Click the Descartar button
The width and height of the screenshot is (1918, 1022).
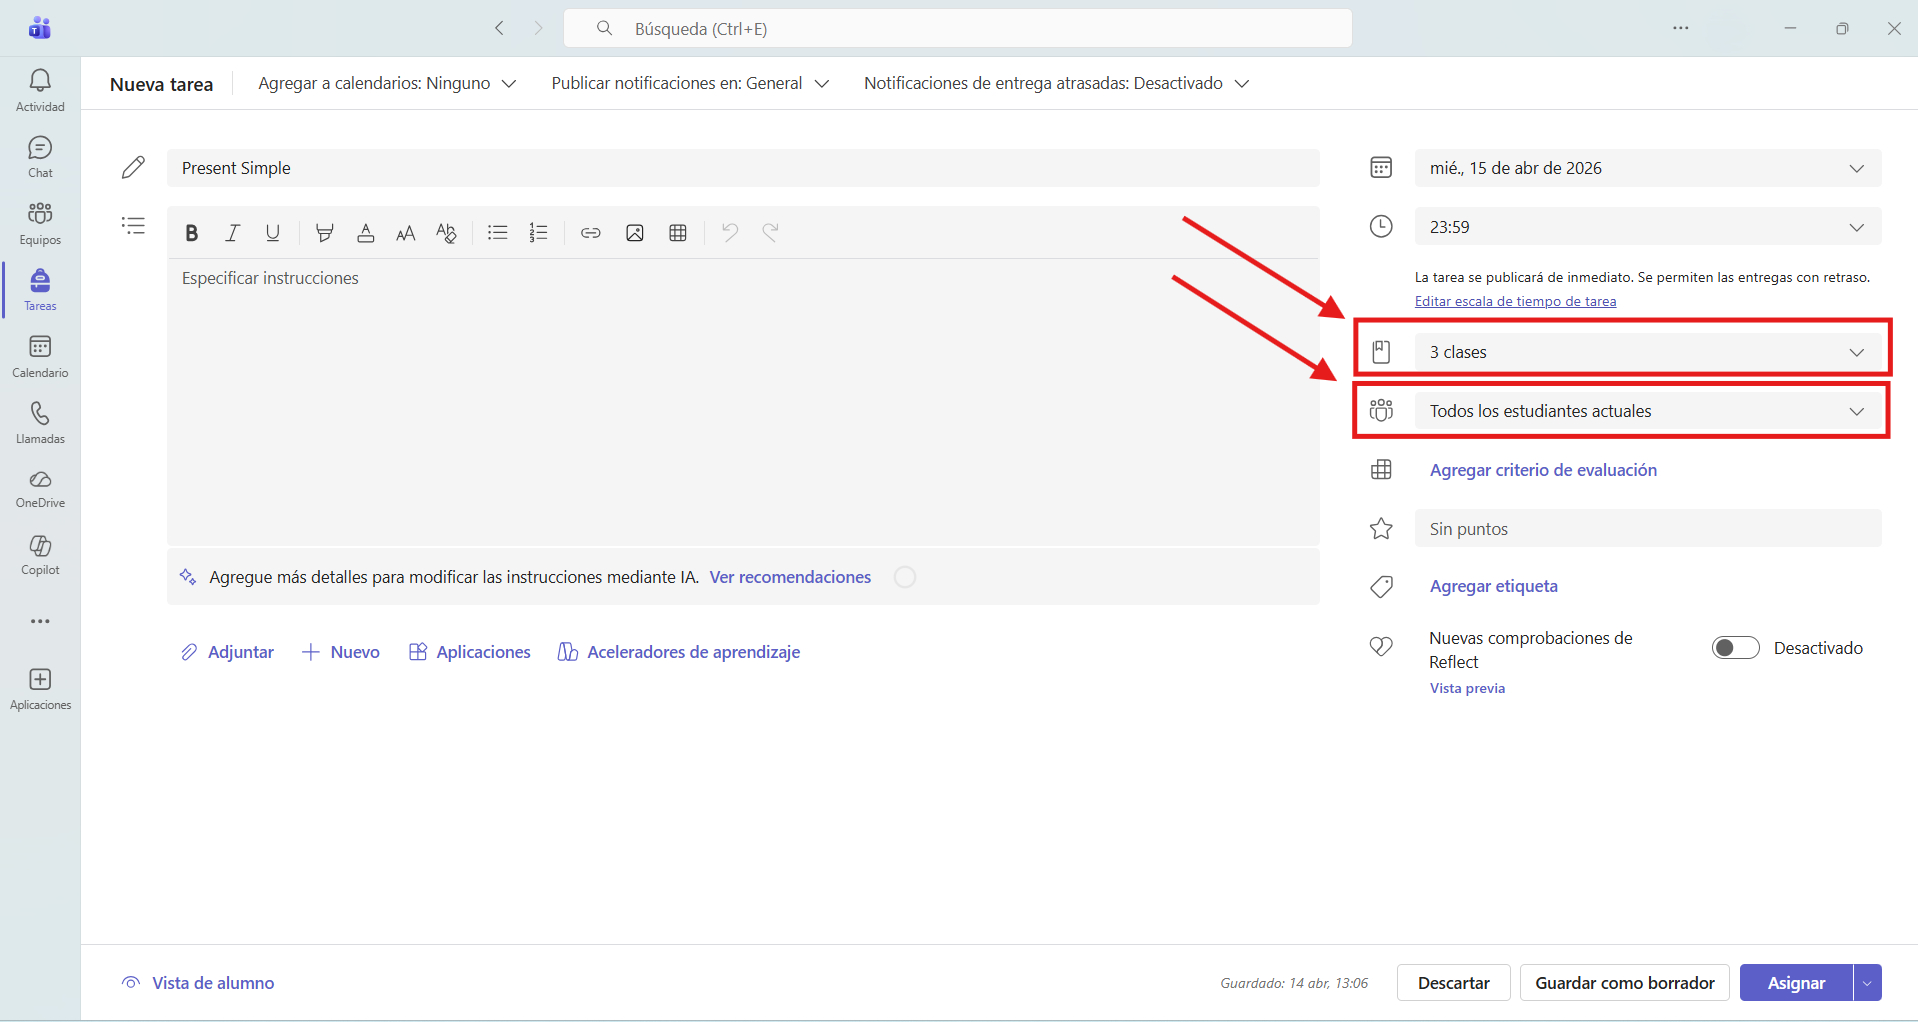point(1453,983)
